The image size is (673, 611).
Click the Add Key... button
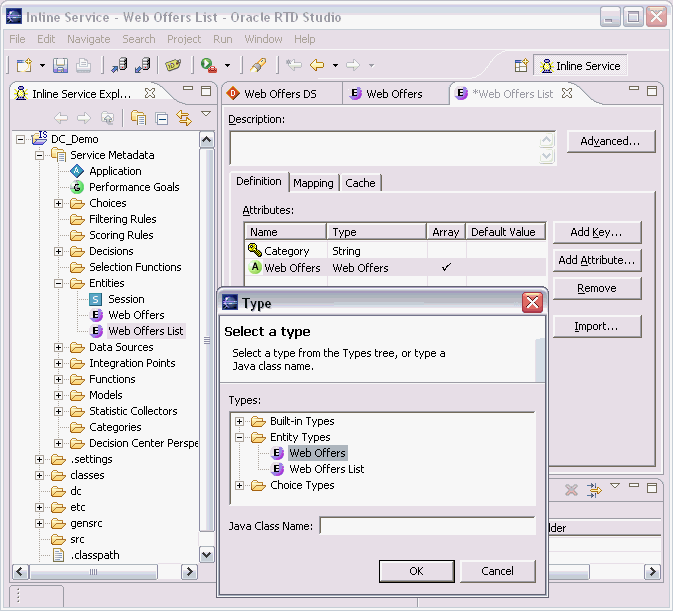tap(597, 232)
